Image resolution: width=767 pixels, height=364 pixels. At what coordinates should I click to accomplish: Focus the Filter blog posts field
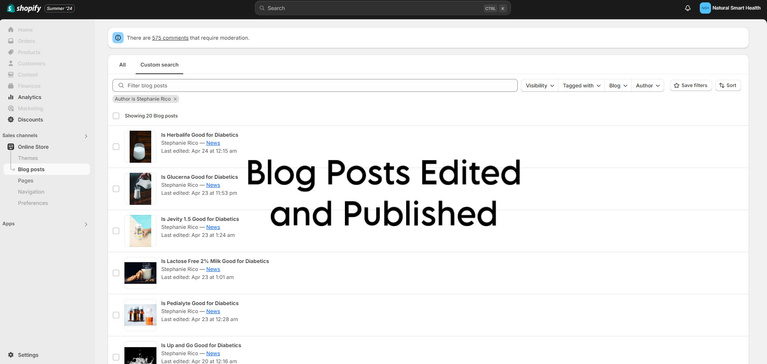[315, 86]
